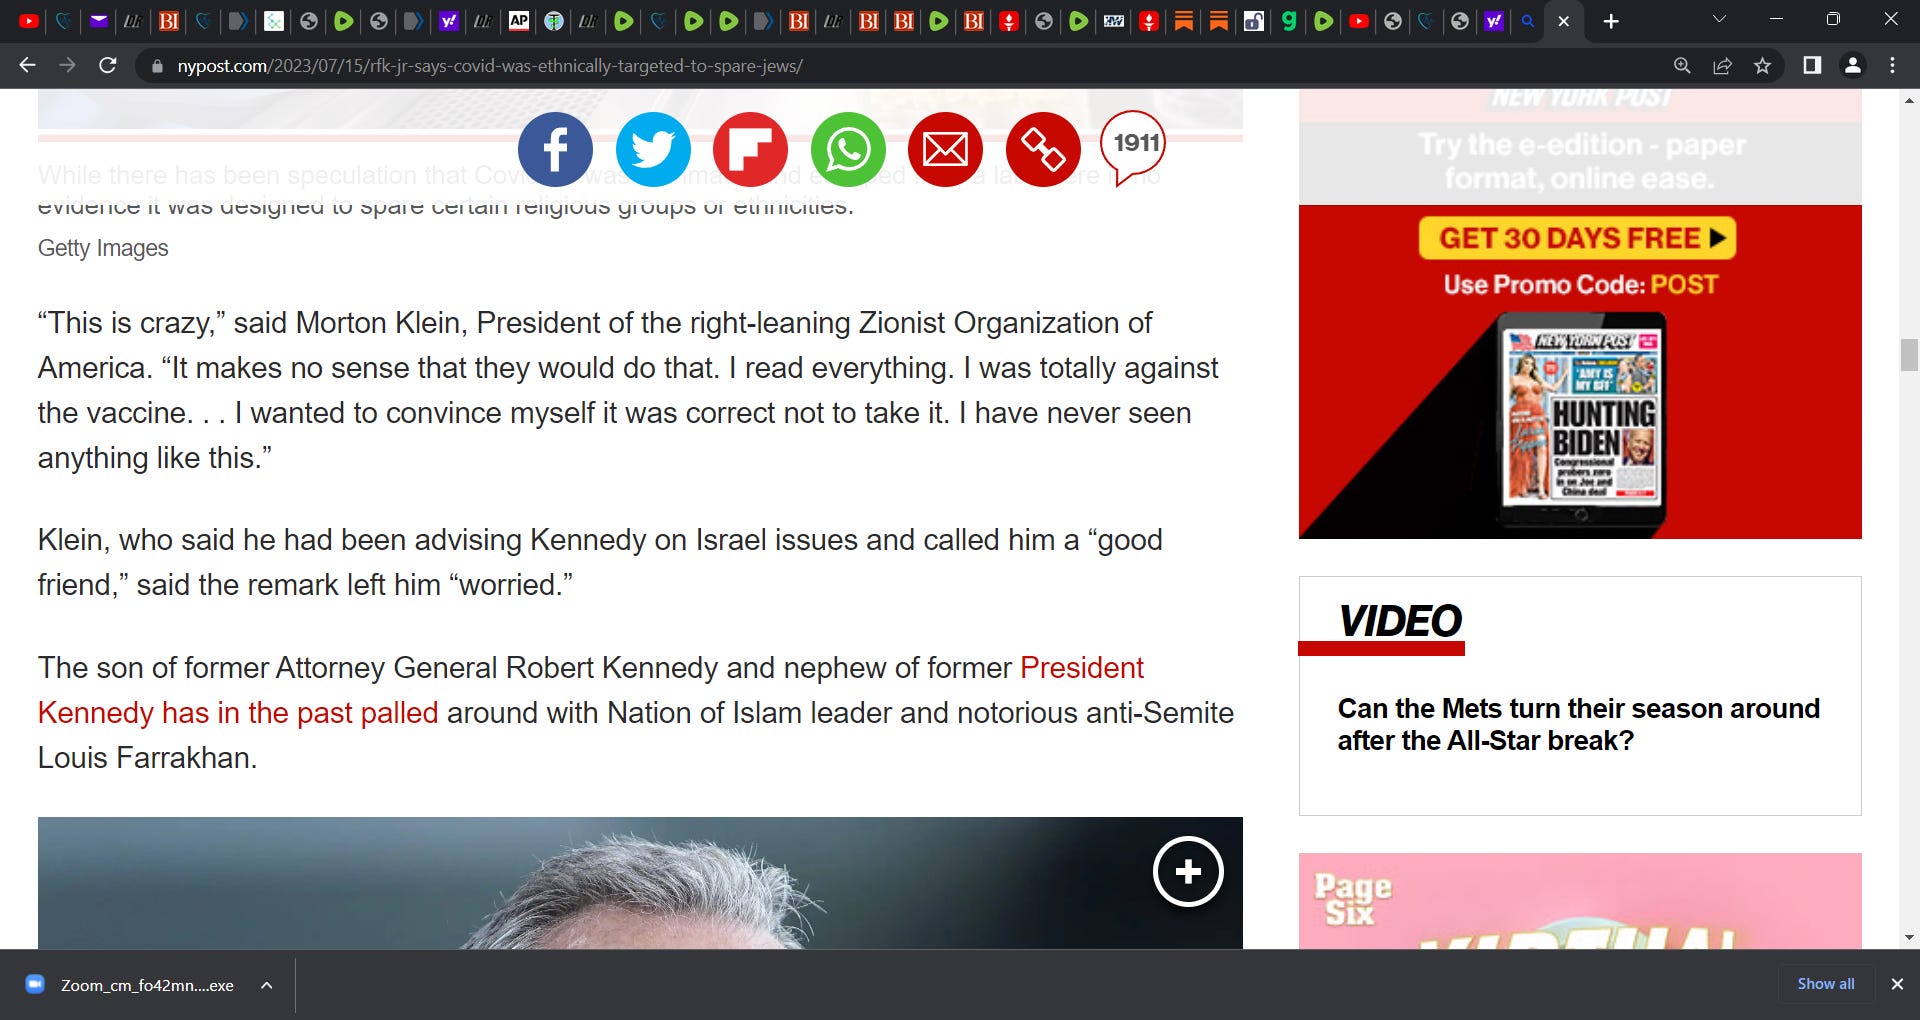The width and height of the screenshot is (1920, 1020).
Task: Open the Chrome three-dot menu
Action: (x=1892, y=66)
